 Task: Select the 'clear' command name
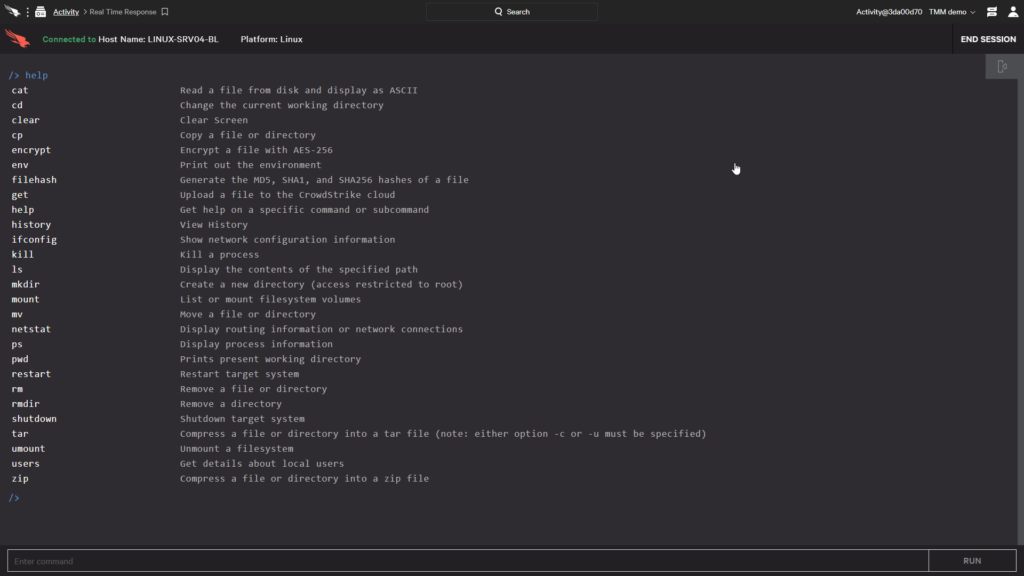point(25,120)
